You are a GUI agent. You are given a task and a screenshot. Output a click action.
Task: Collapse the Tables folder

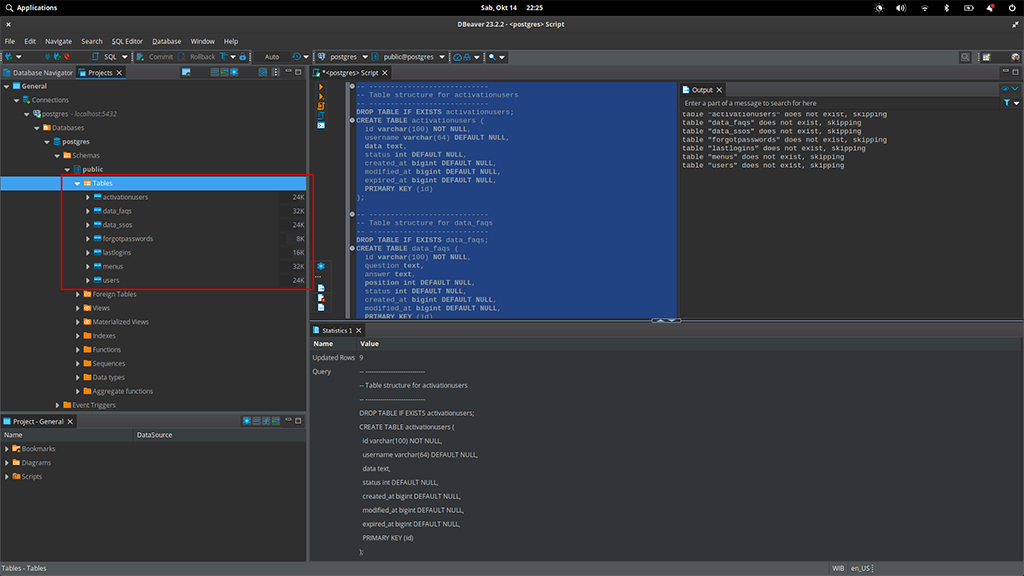(77, 184)
